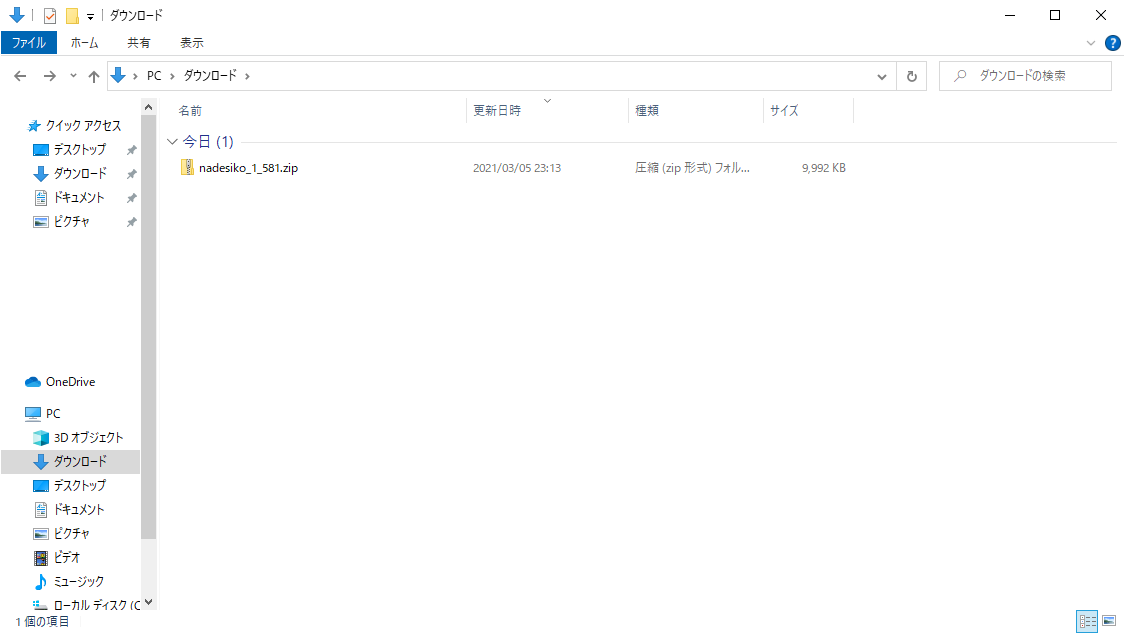Switch to large thumbnails view layout

point(1109,621)
